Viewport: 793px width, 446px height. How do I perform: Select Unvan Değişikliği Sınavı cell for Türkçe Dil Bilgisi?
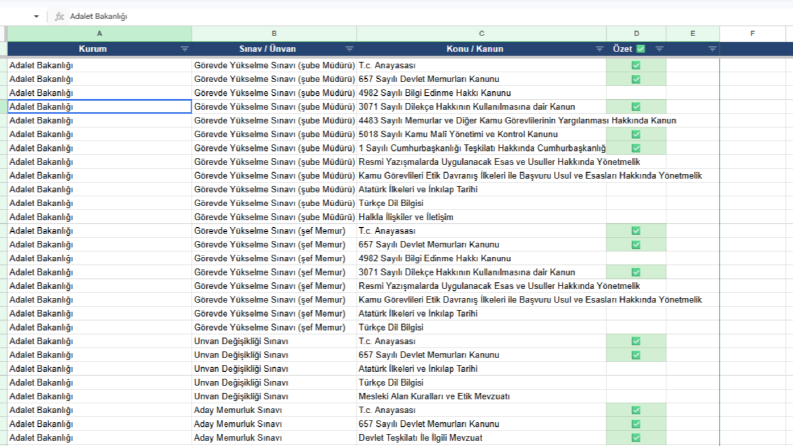274,383
